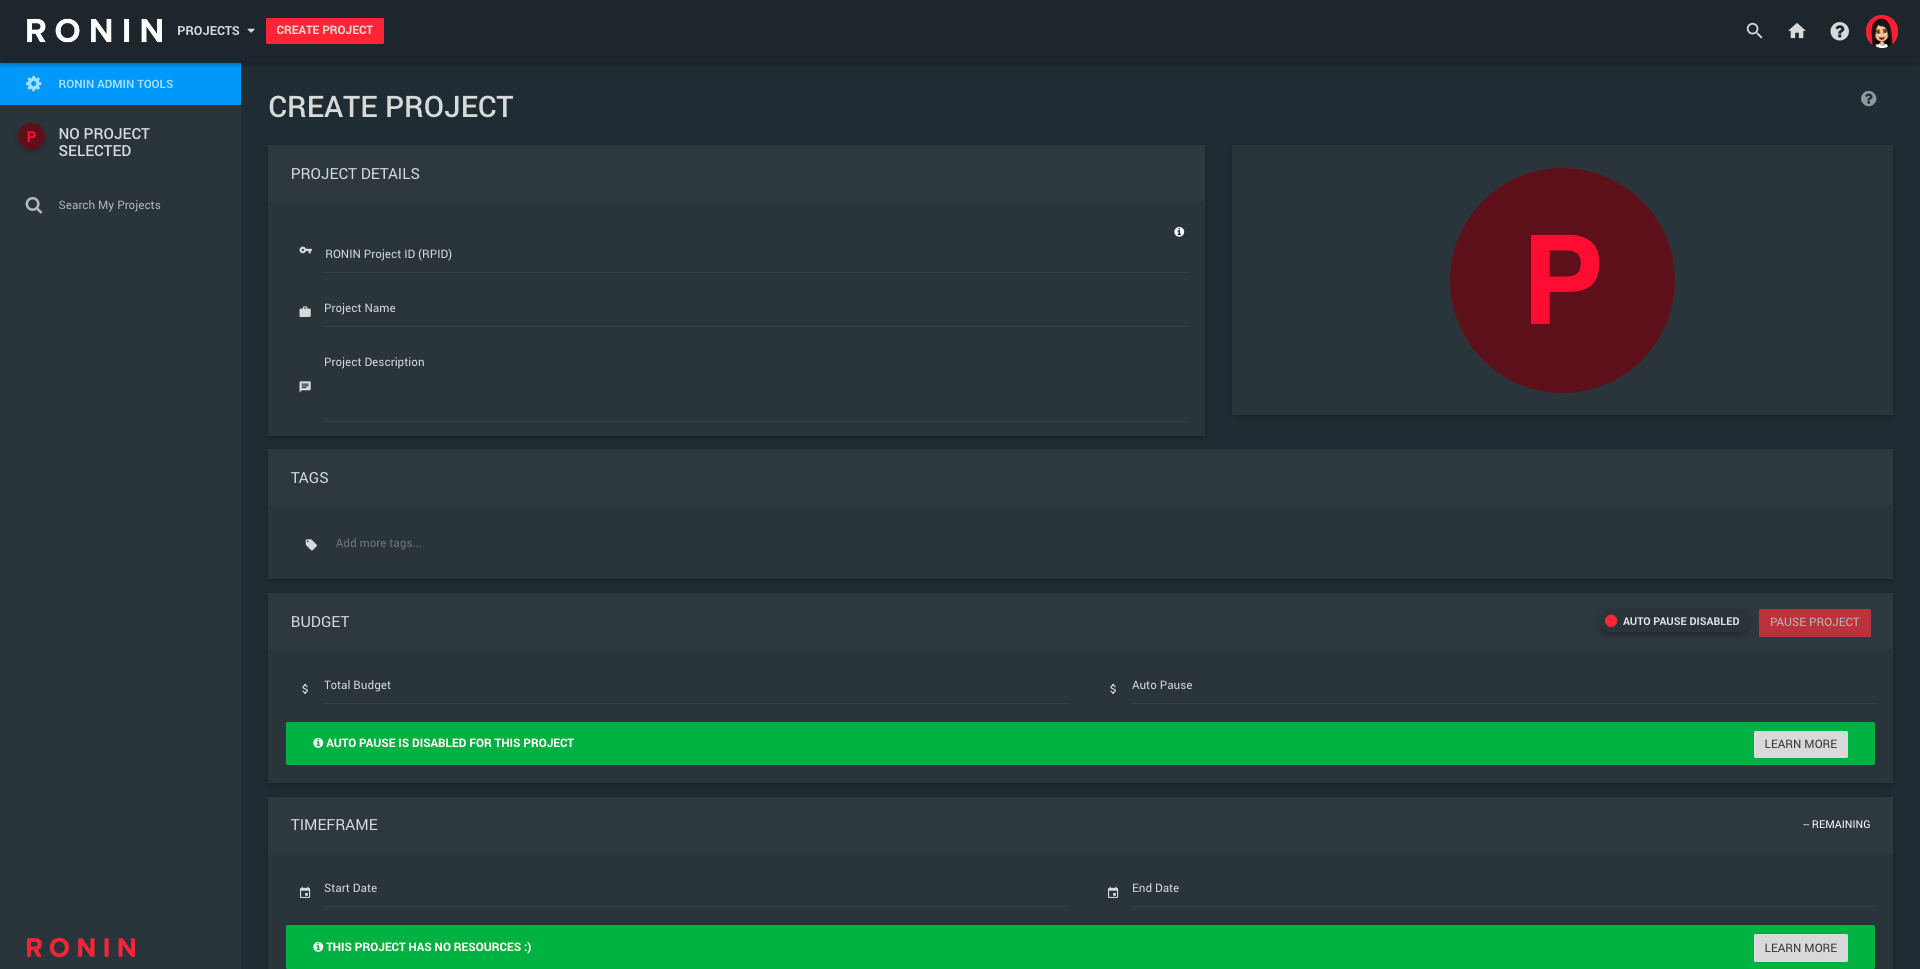Click the RONIN logo in the header
This screenshot has width=1920, height=969.
[94, 31]
